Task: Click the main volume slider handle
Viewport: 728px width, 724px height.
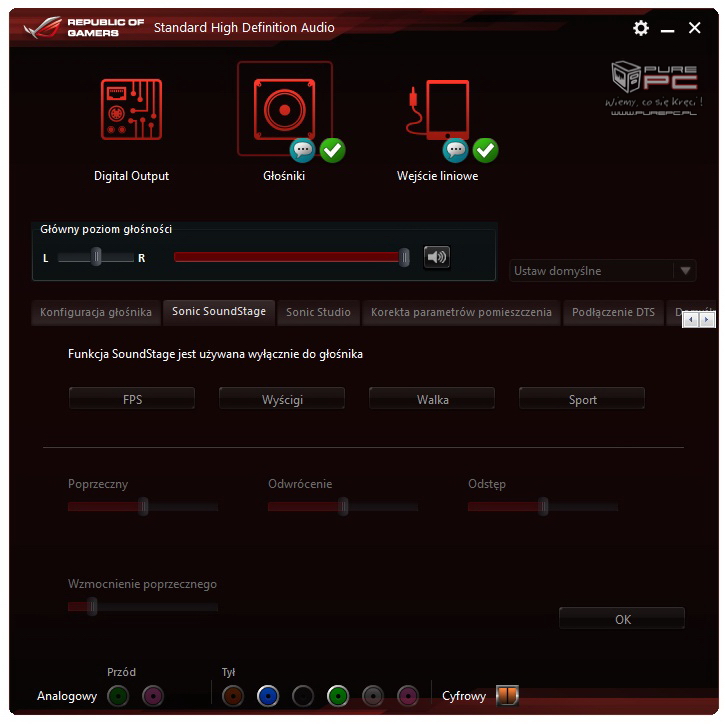Action: click(x=404, y=257)
